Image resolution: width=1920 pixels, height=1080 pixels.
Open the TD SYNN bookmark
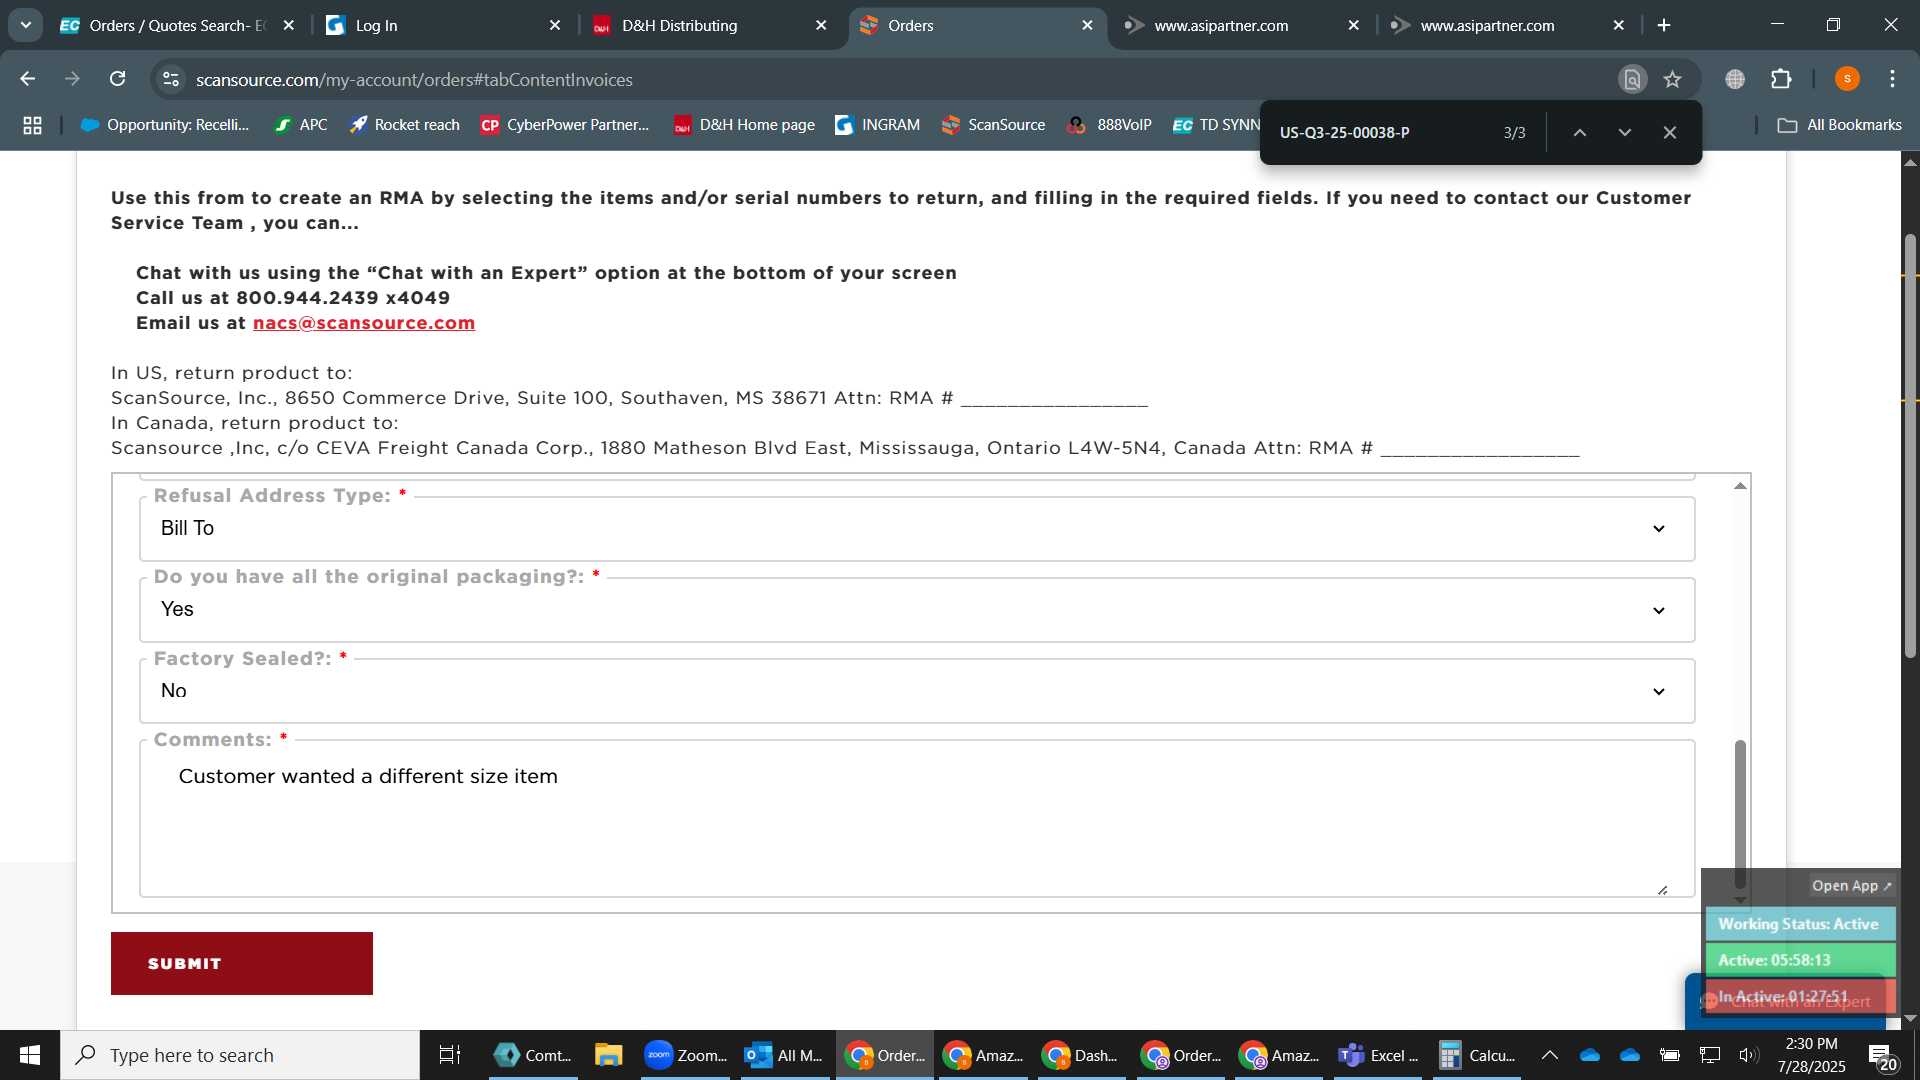point(1216,125)
